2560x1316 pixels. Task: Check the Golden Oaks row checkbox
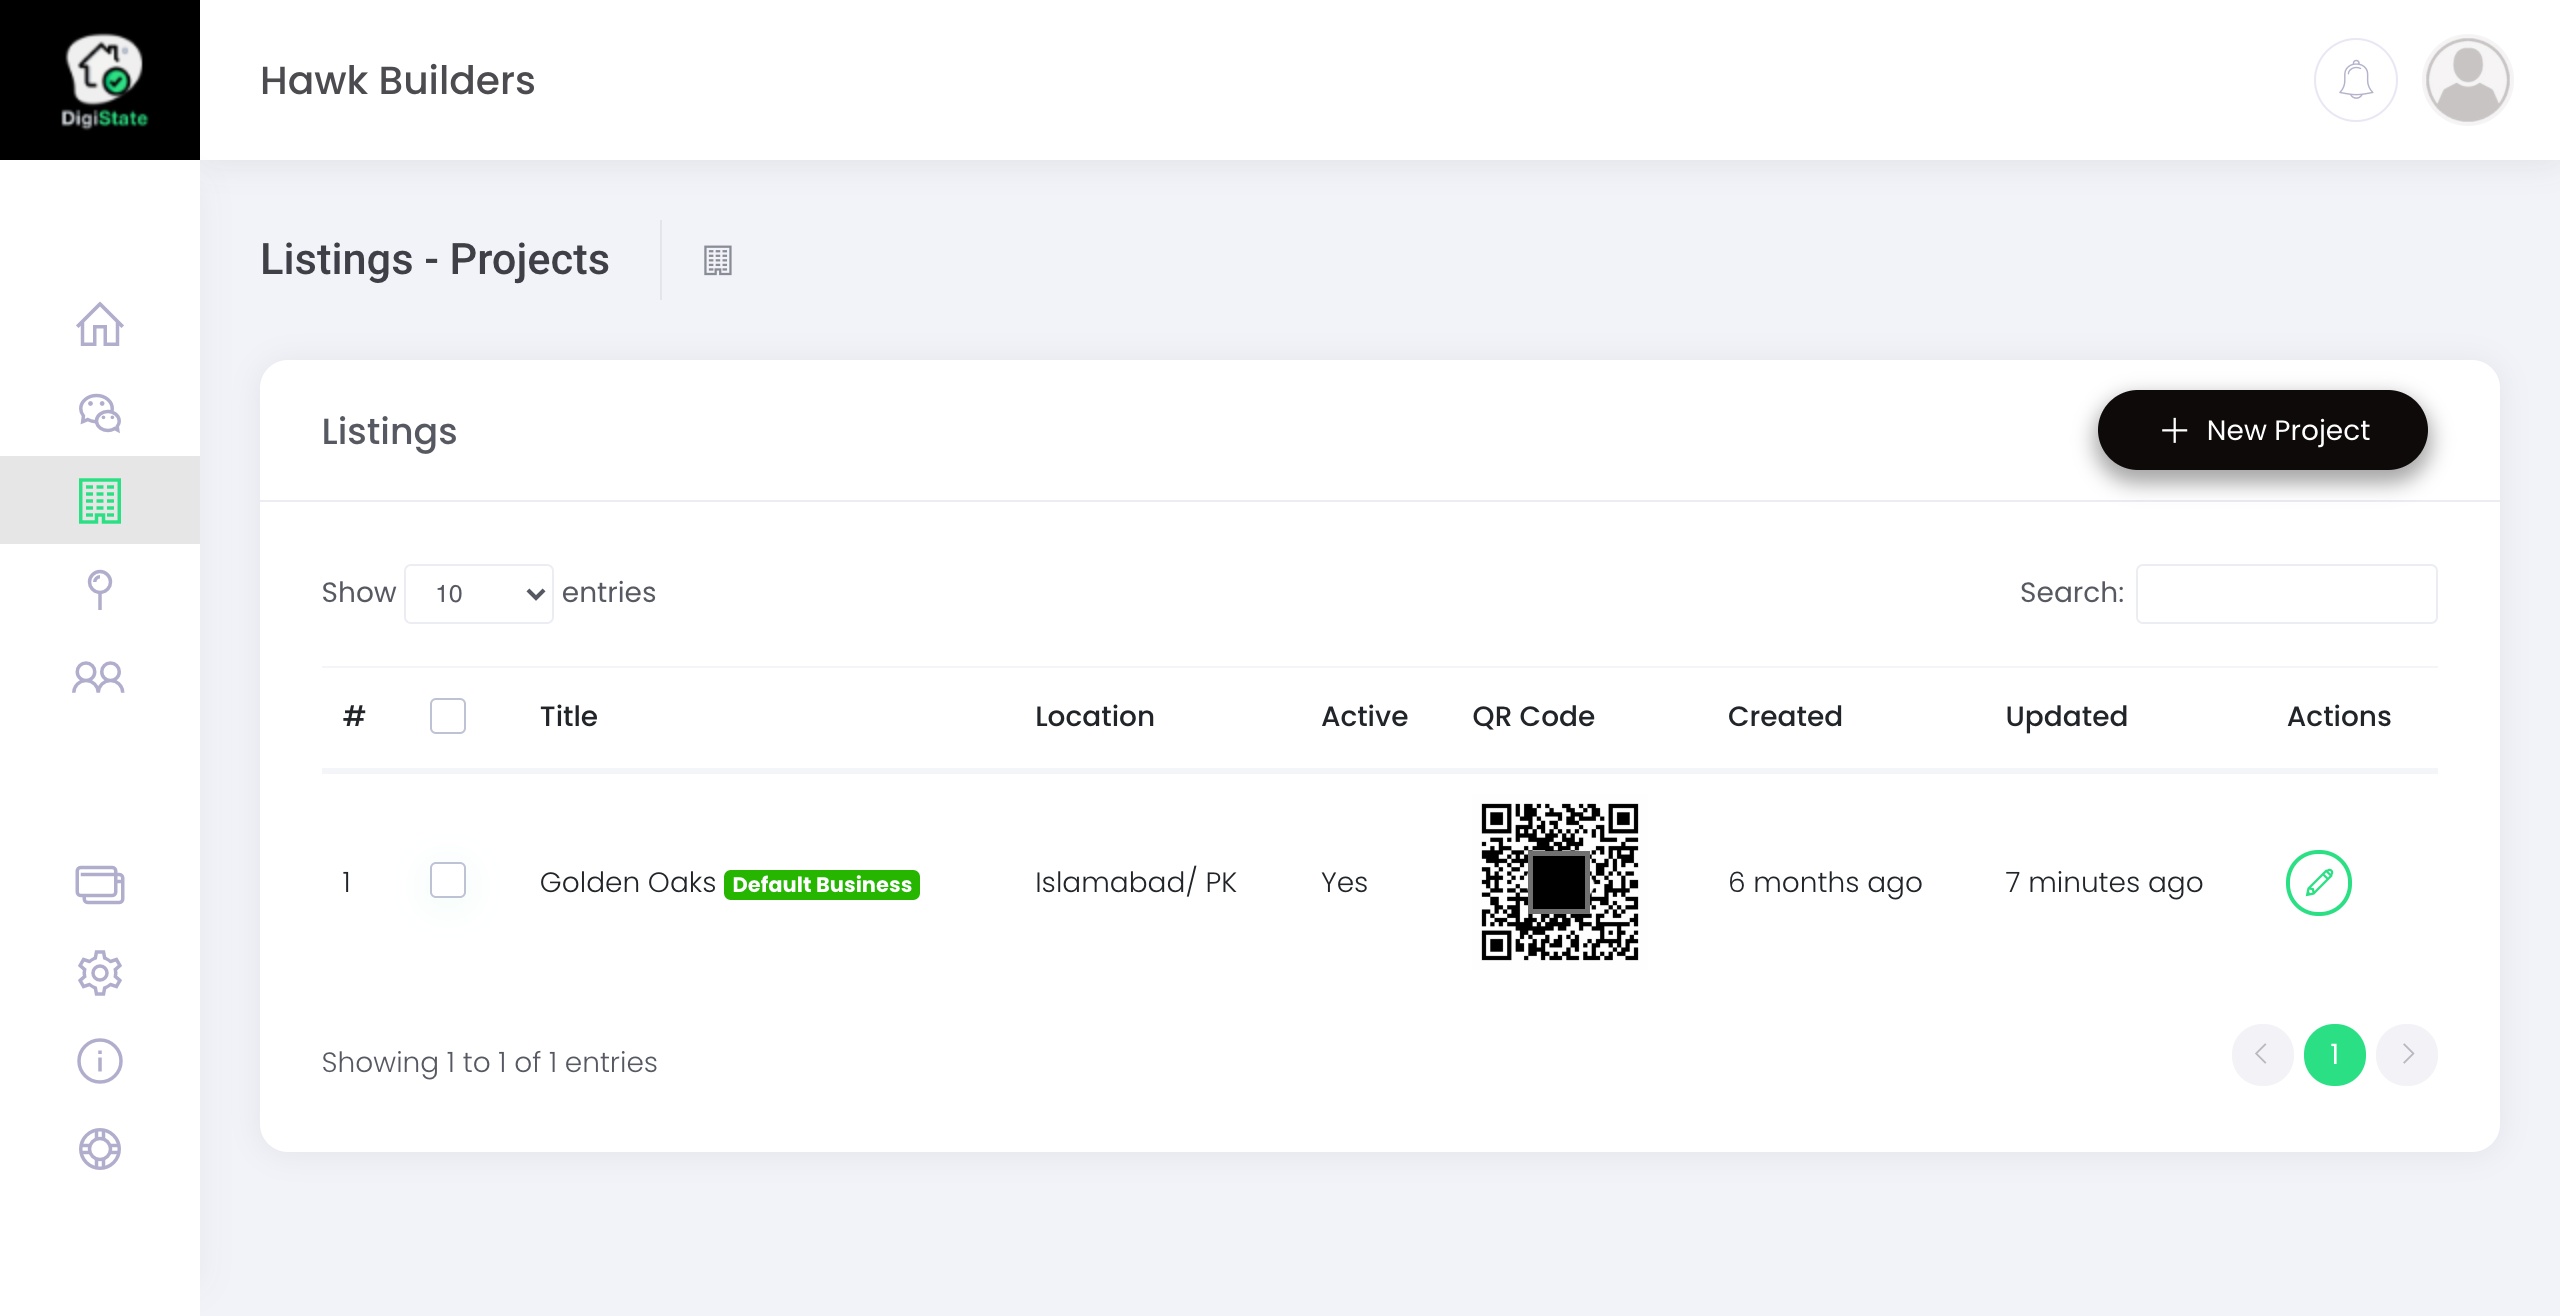448,880
